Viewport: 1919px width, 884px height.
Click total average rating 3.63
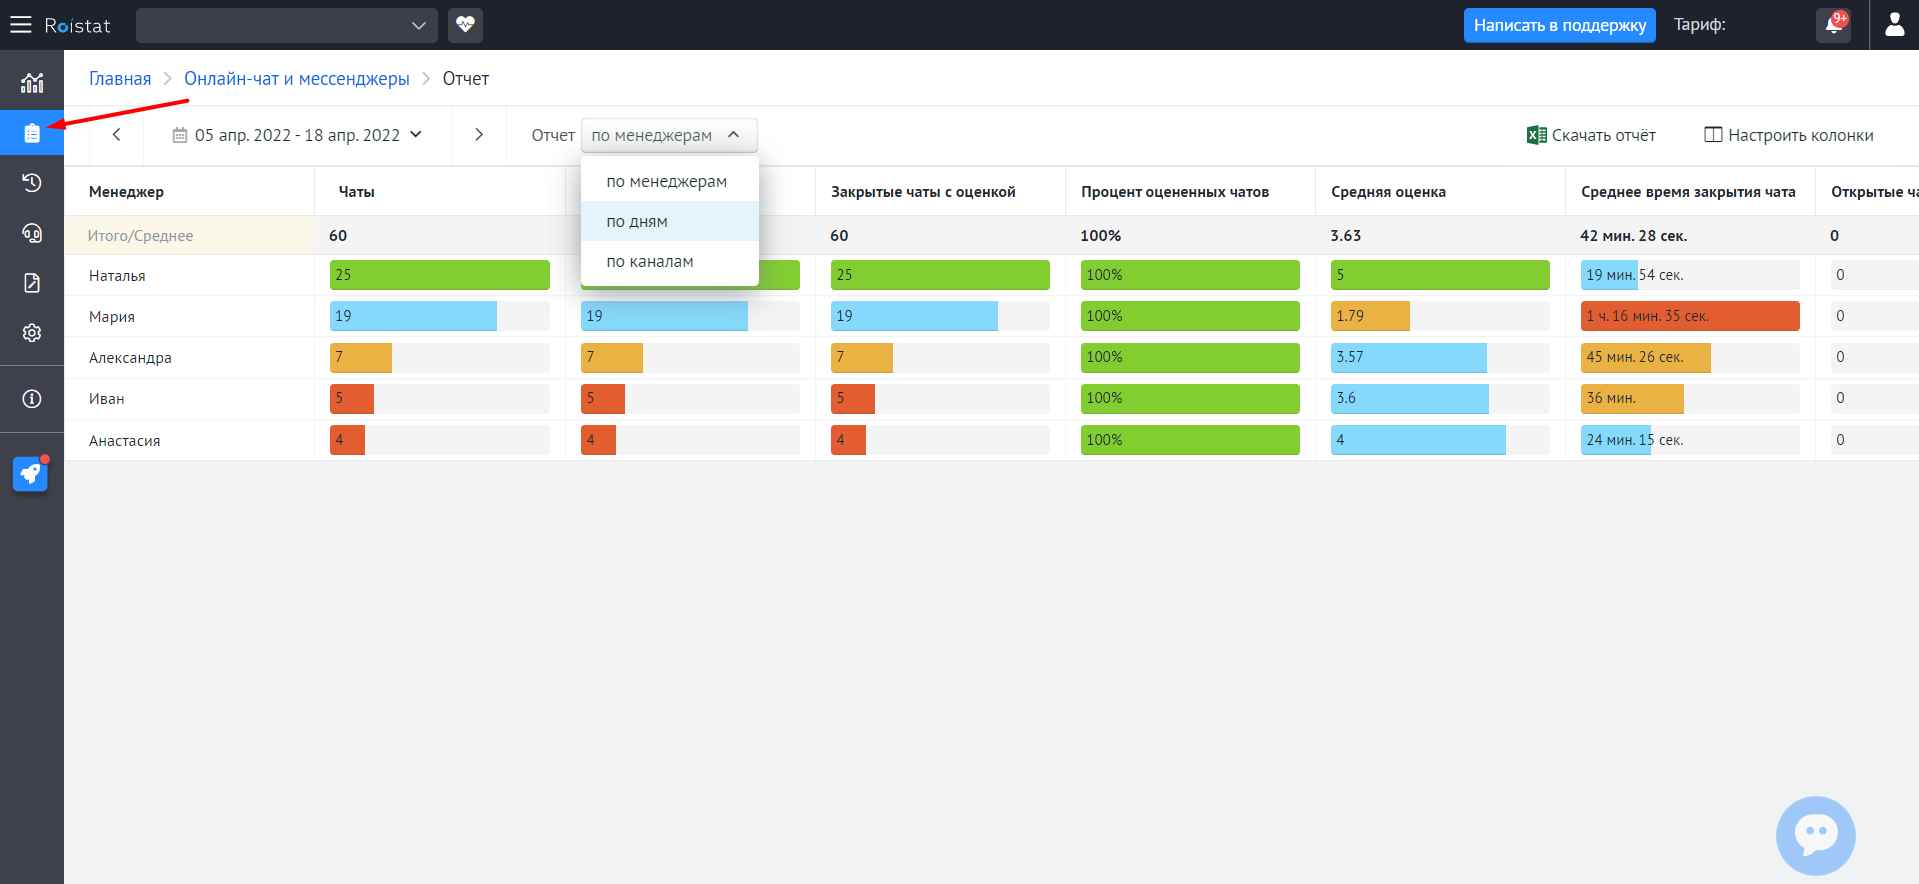coord(1346,236)
